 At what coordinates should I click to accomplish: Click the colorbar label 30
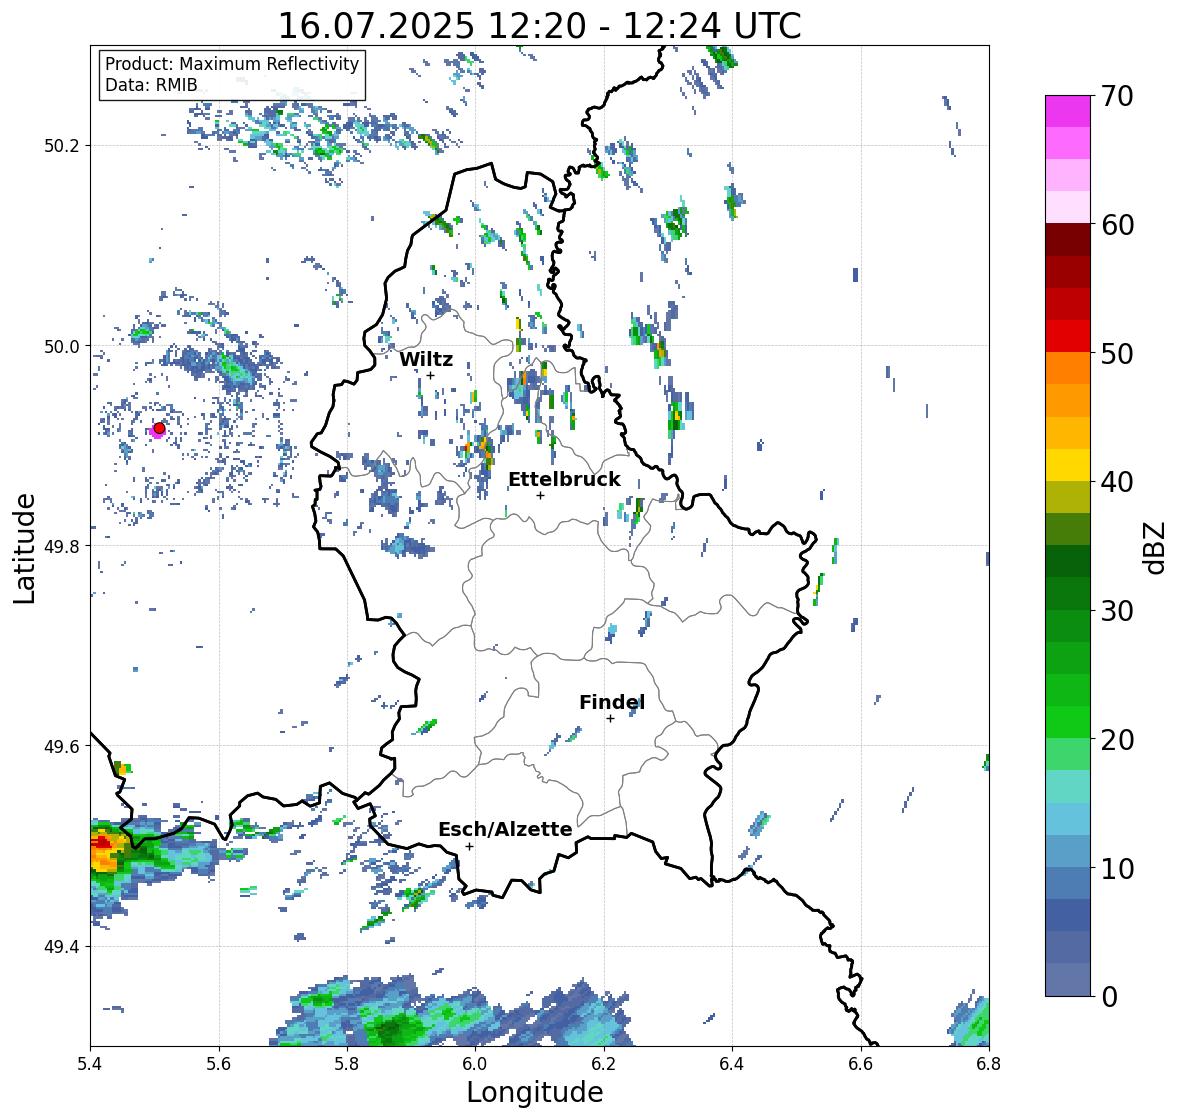(1117, 611)
